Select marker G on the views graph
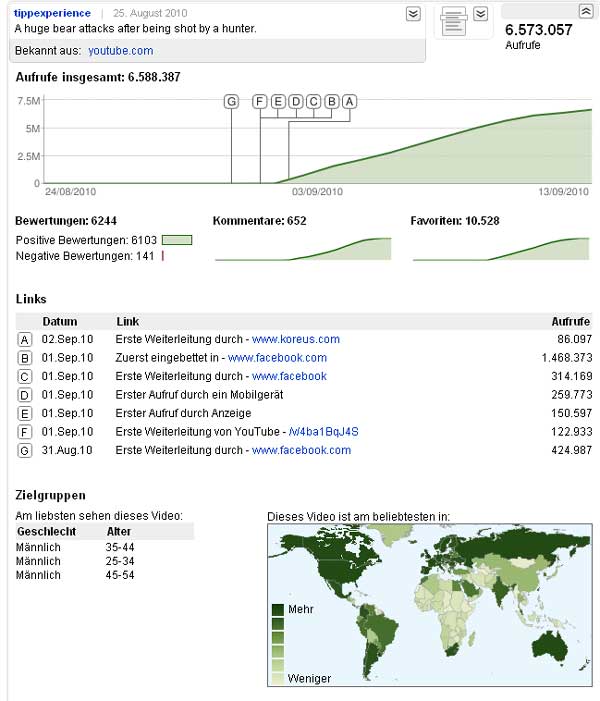The height and width of the screenshot is (701, 600). (231, 102)
